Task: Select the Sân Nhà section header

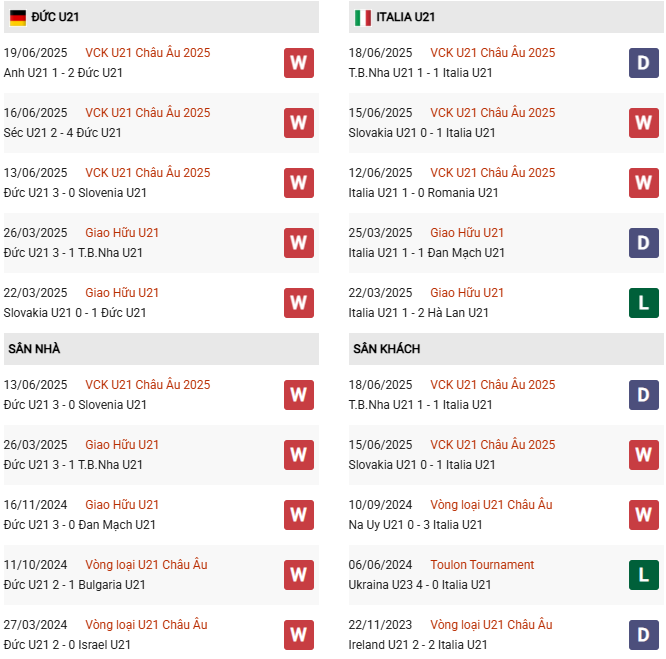Action: coord(161,349)
